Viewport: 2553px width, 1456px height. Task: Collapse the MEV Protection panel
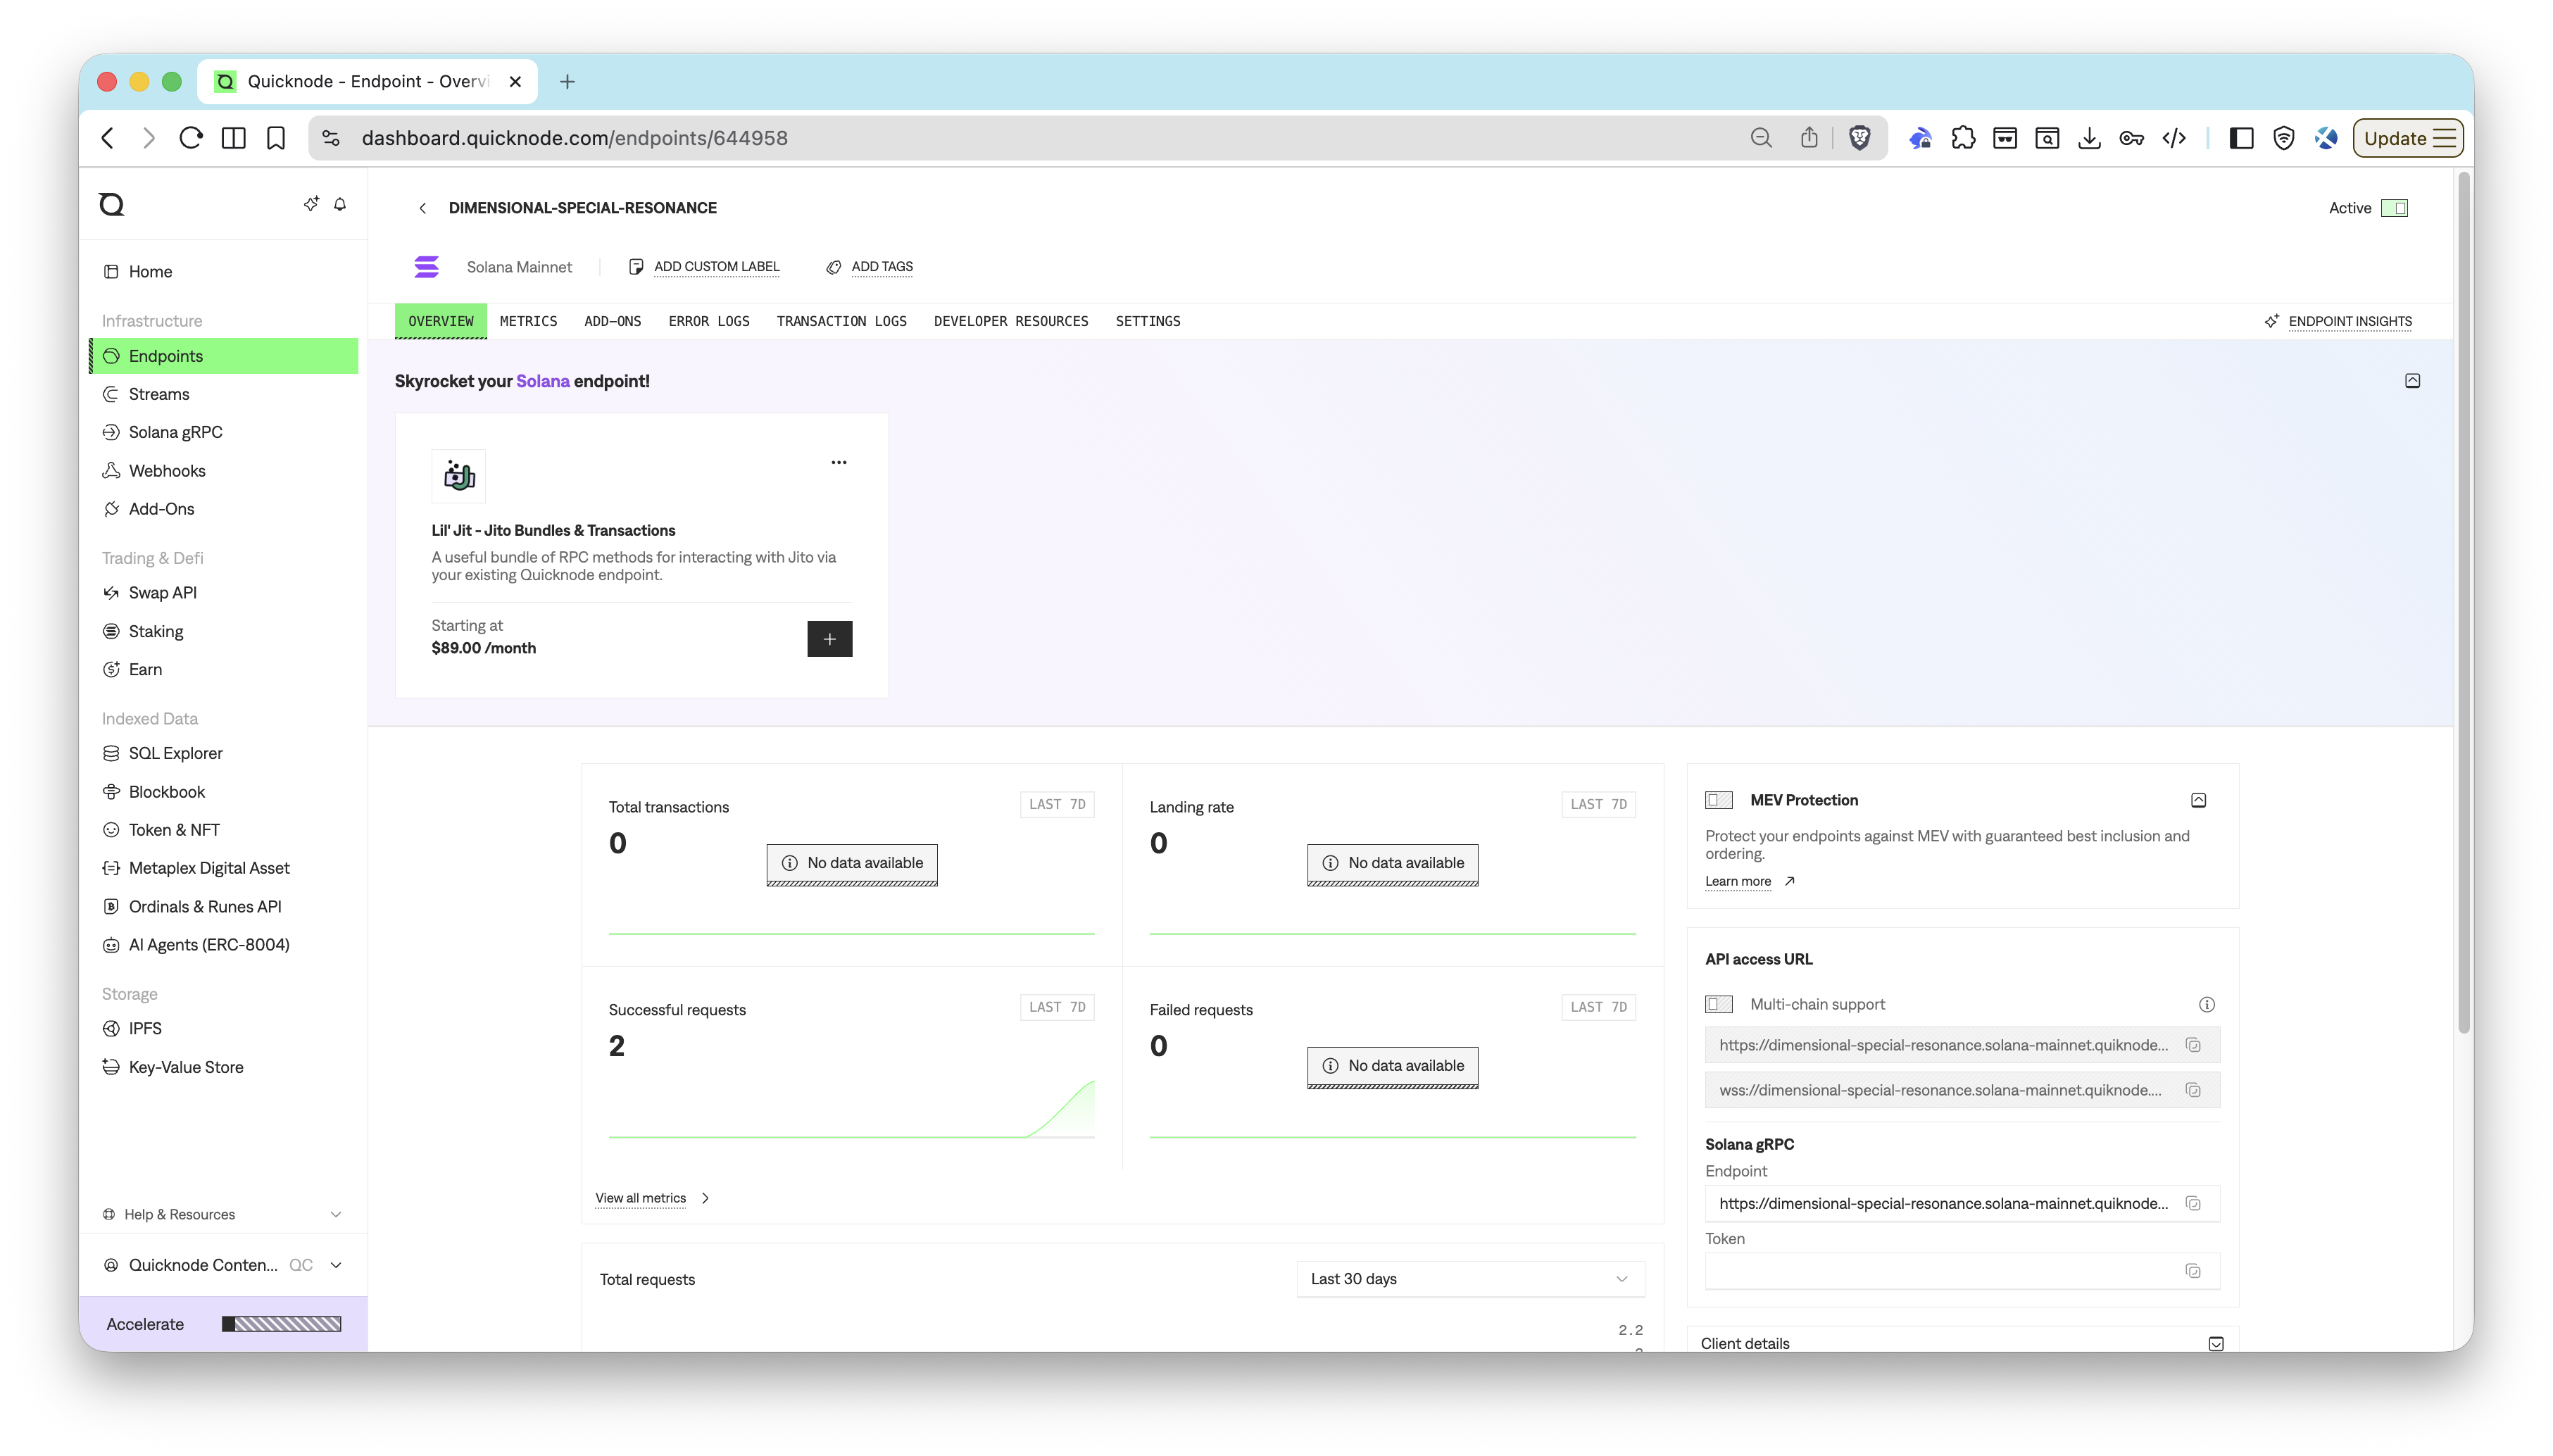pyautogui.click(x=2198, y=800)
